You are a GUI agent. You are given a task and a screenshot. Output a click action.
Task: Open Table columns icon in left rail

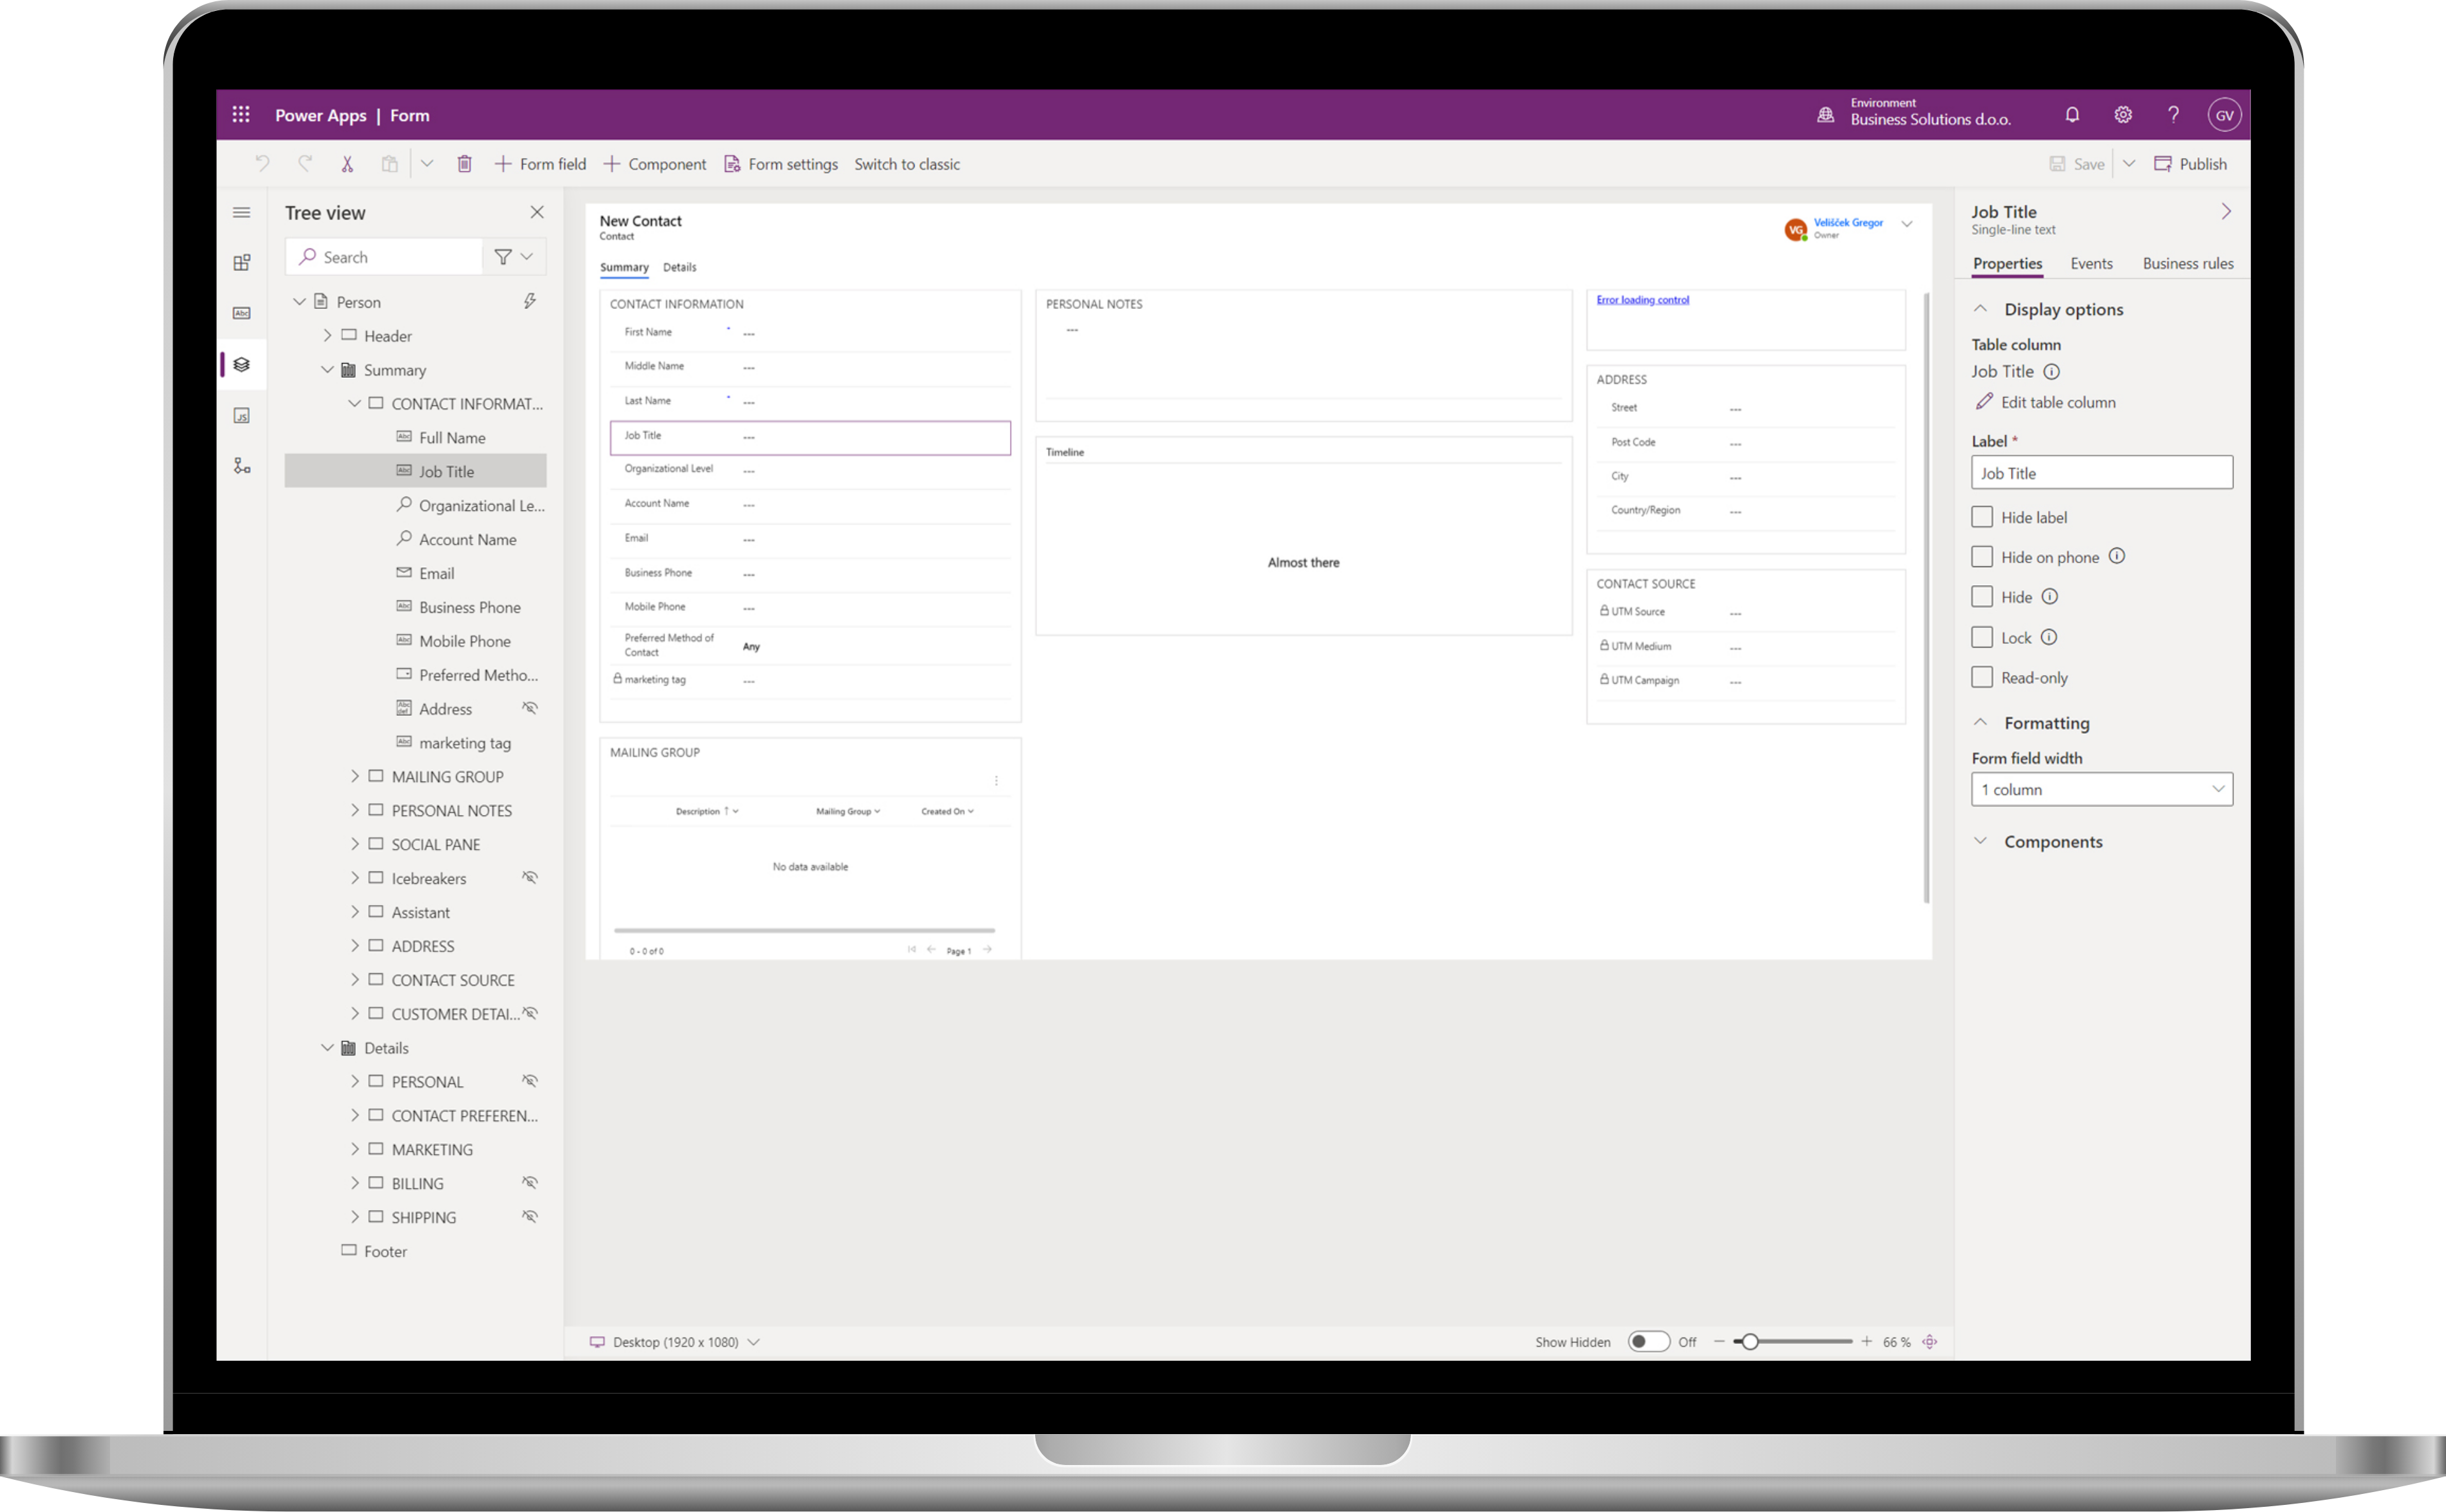[x=241, y=313]
